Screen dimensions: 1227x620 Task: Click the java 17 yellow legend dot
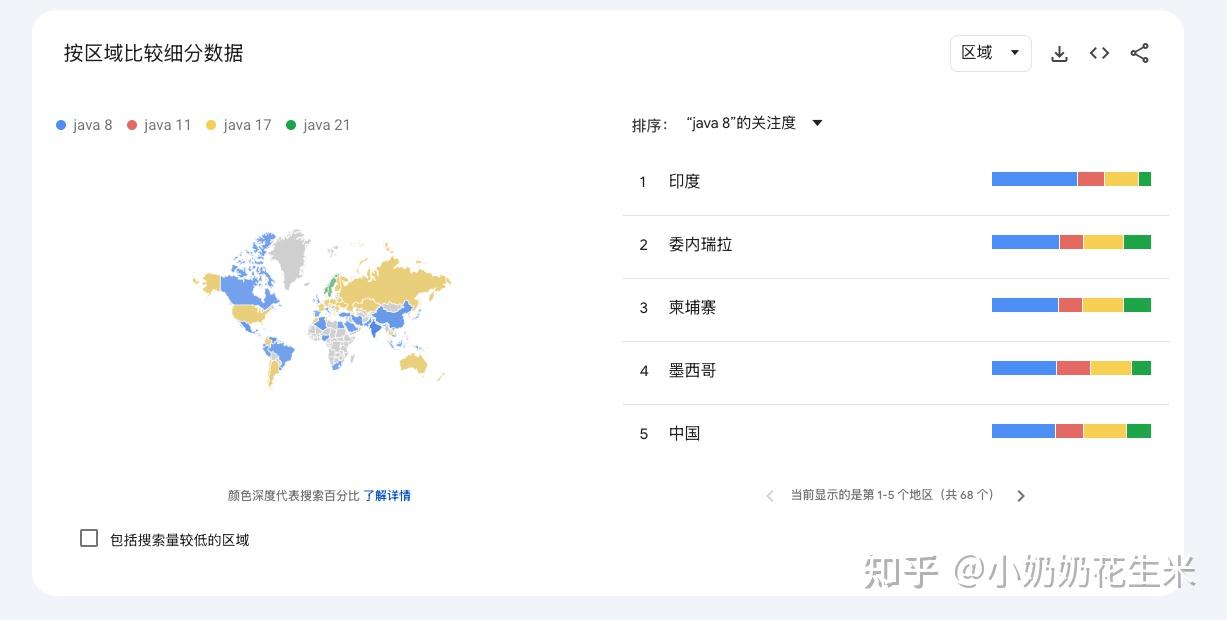(x=210, y=124)
